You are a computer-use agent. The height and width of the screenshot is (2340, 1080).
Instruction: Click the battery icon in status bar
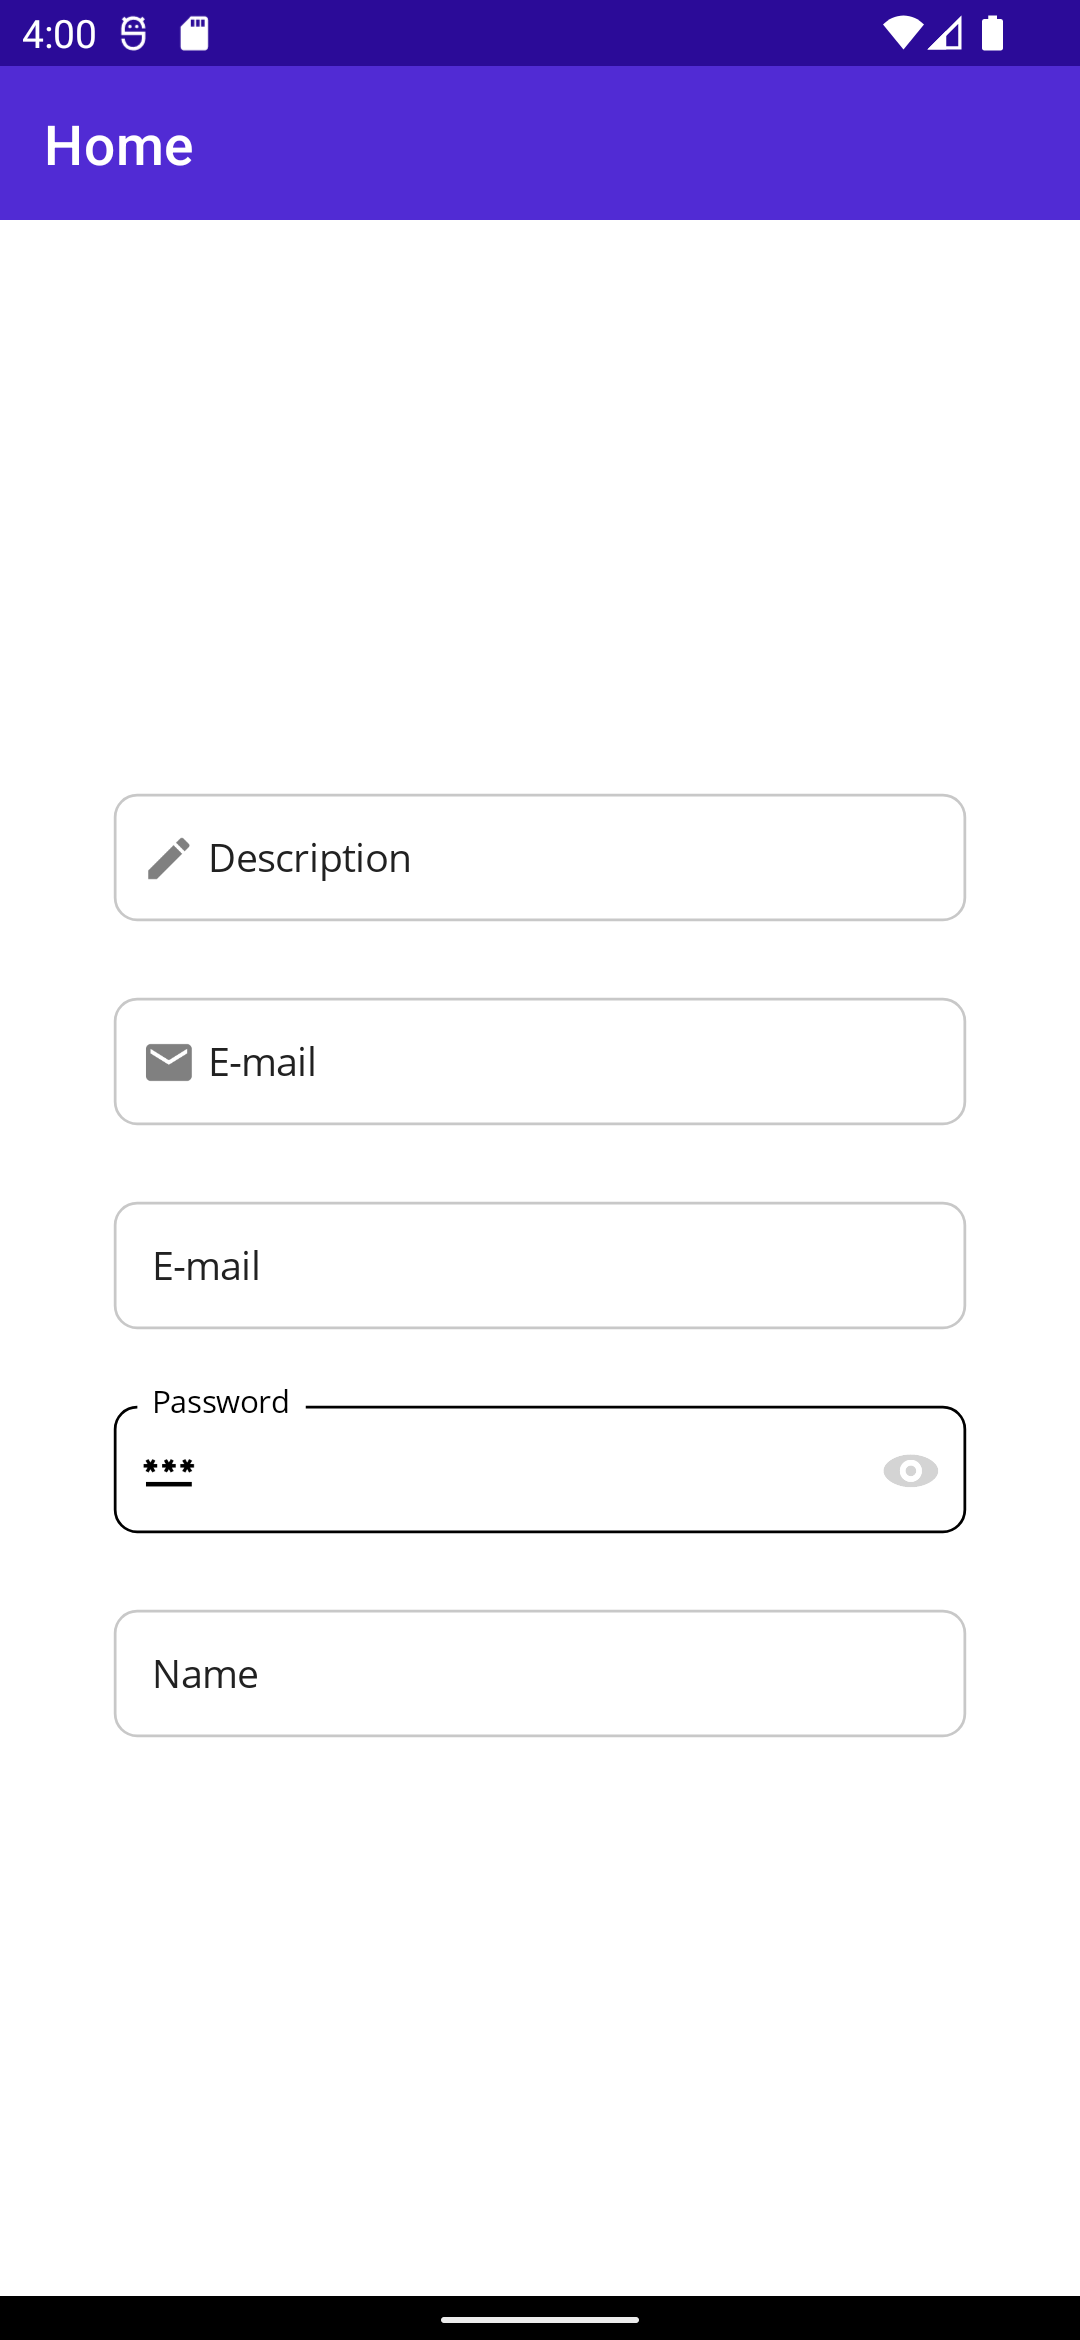(x=991, y=33)
